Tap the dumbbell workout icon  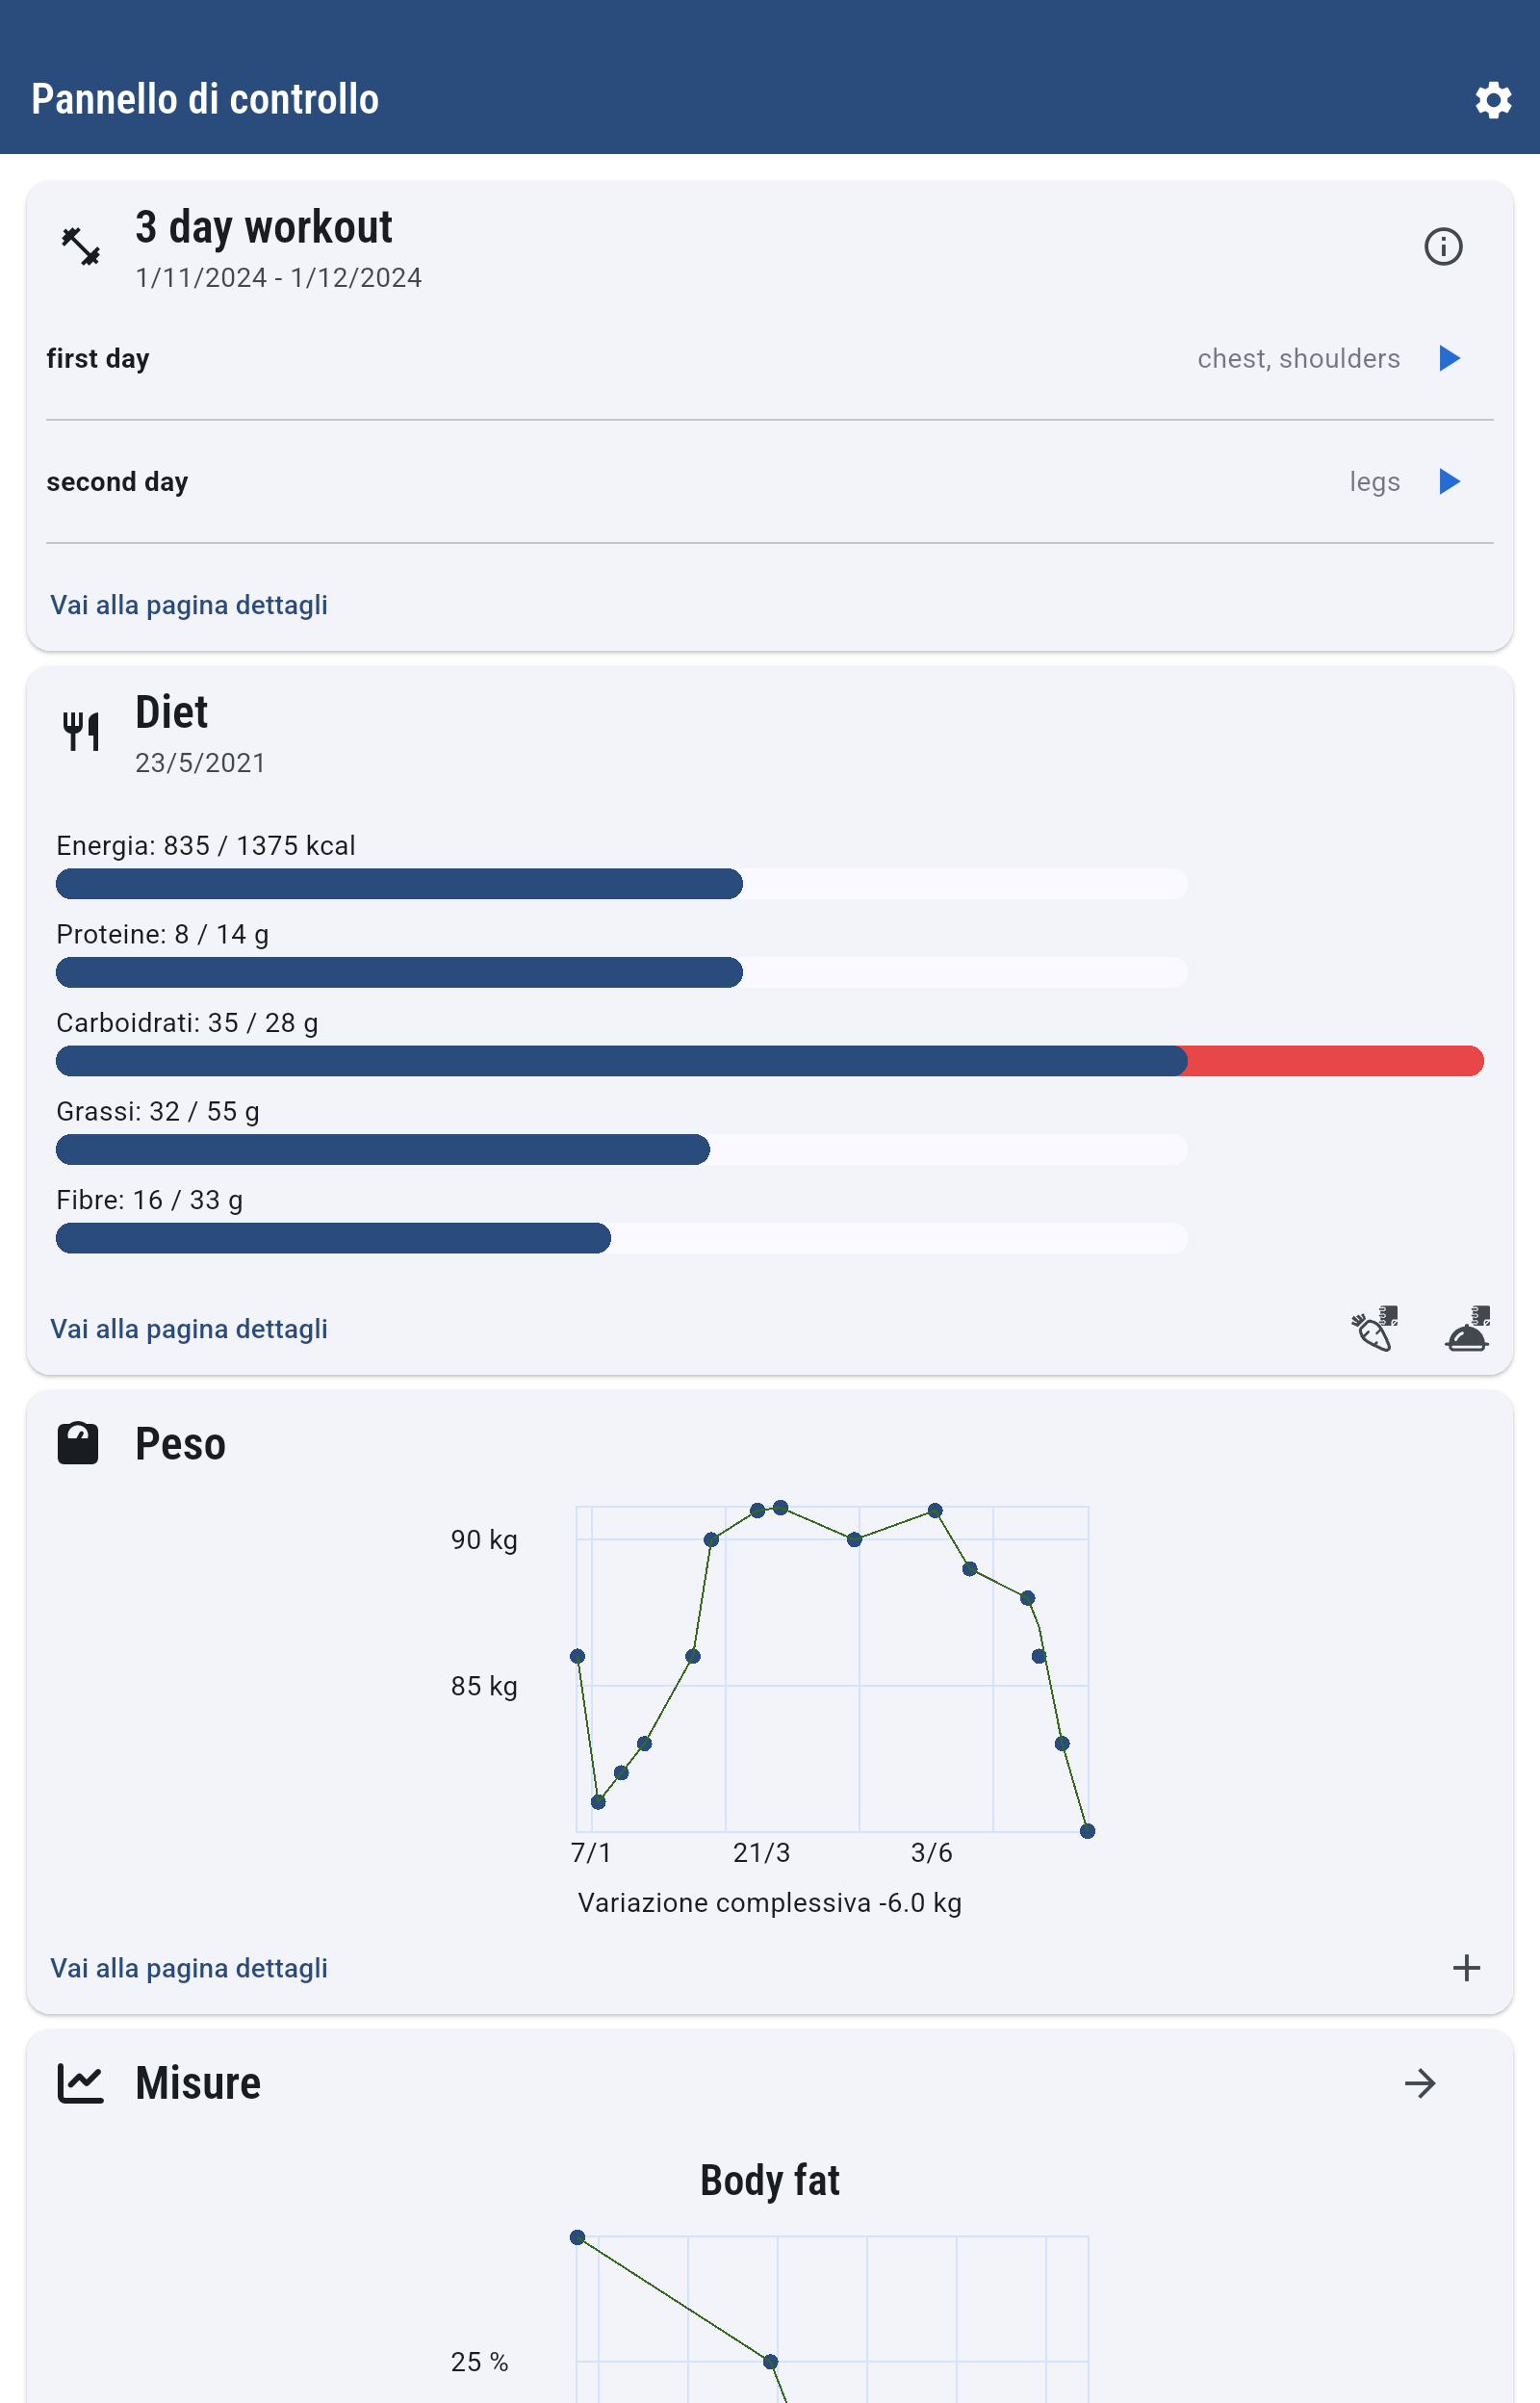(81, 246)
